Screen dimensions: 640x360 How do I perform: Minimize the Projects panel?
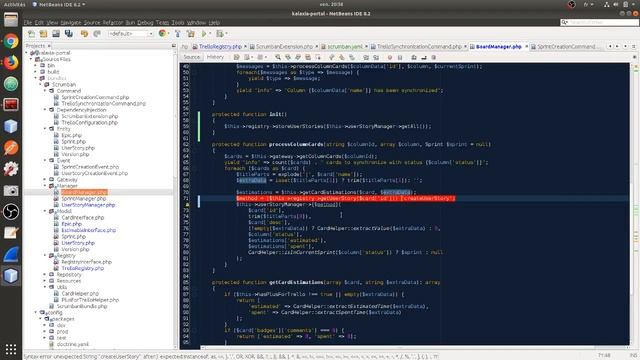[x=173, y=46]
